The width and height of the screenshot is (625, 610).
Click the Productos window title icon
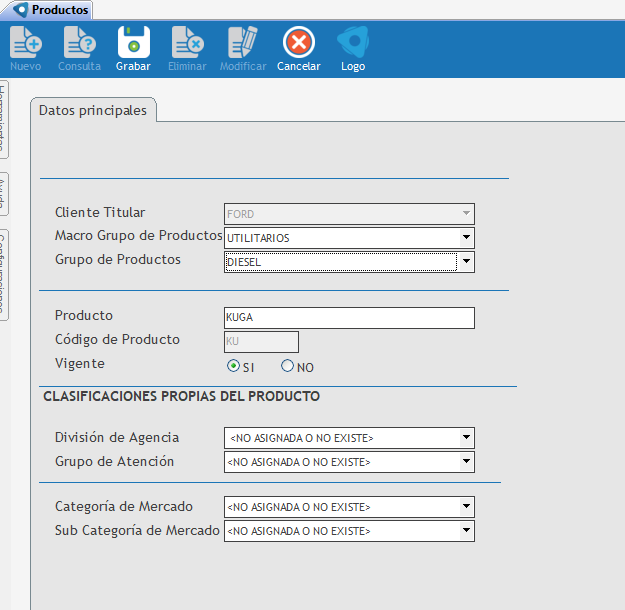20,9
